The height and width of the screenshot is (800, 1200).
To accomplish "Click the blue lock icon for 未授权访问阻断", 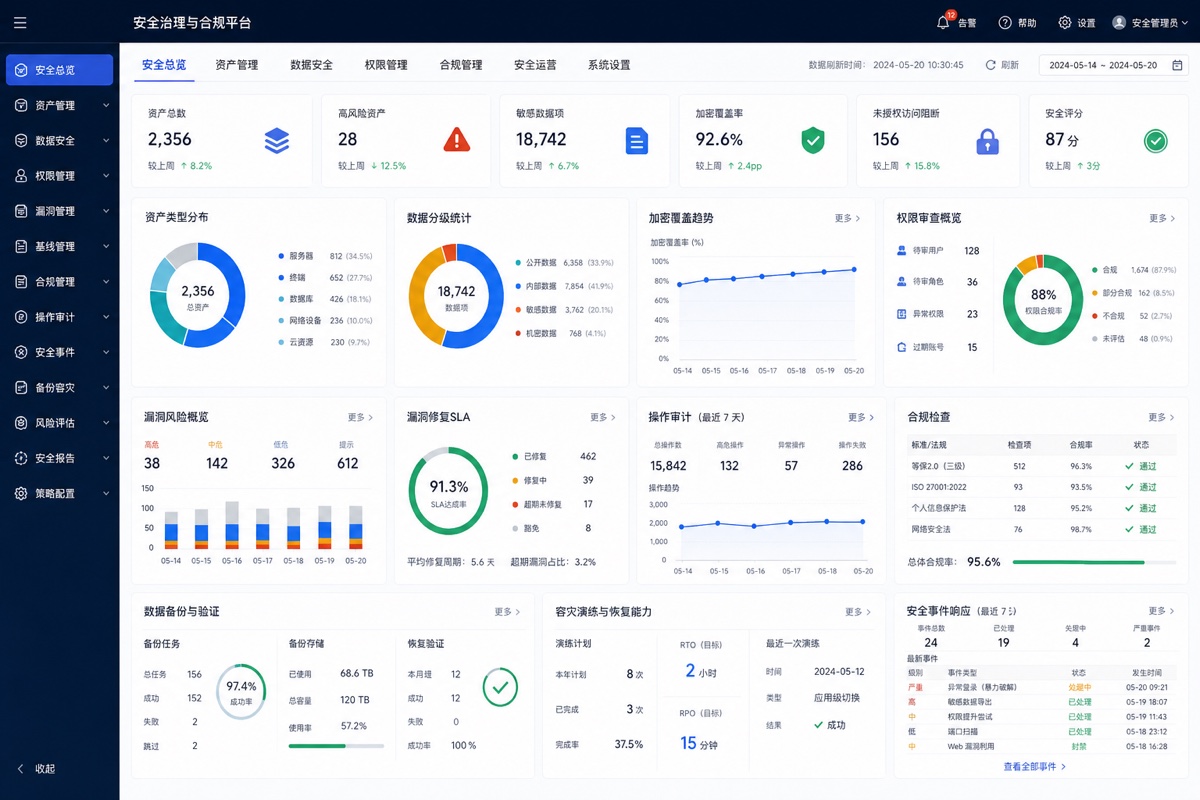I will click(987, 141).
